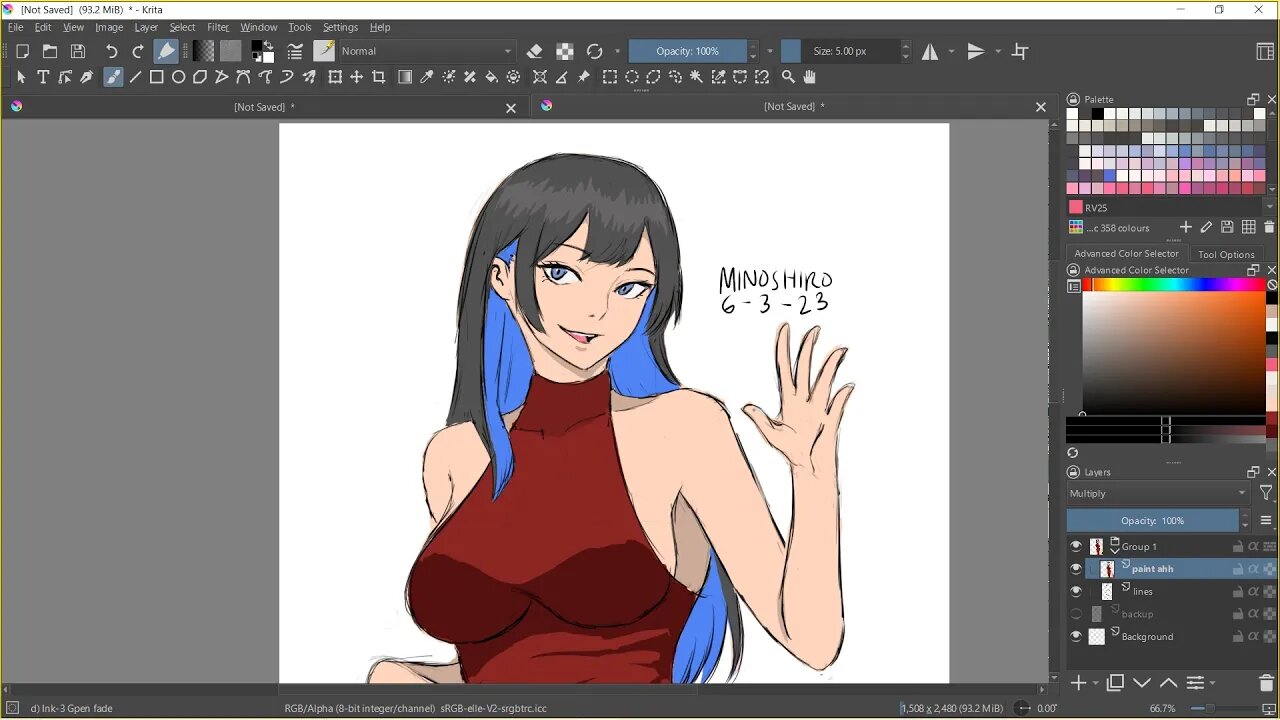Screen dimensions: 1280x720
Task: Hide the Background layer
Action: [1076, 636]
